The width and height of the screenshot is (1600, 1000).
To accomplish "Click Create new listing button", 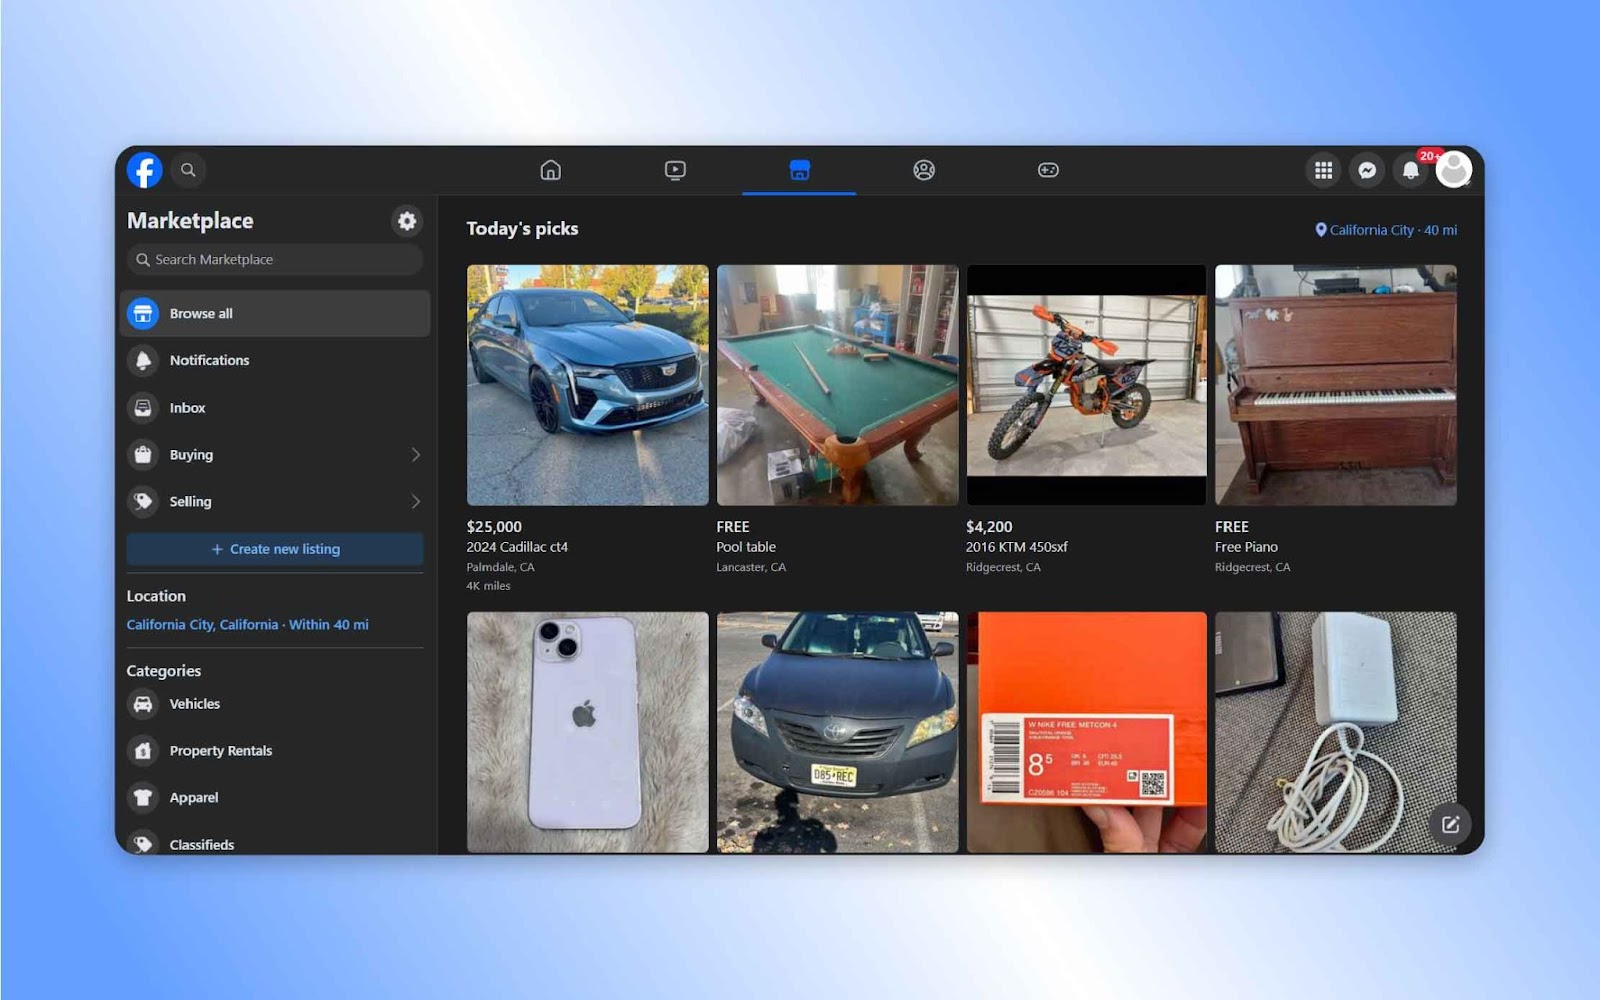I will [x=275, y=549].
